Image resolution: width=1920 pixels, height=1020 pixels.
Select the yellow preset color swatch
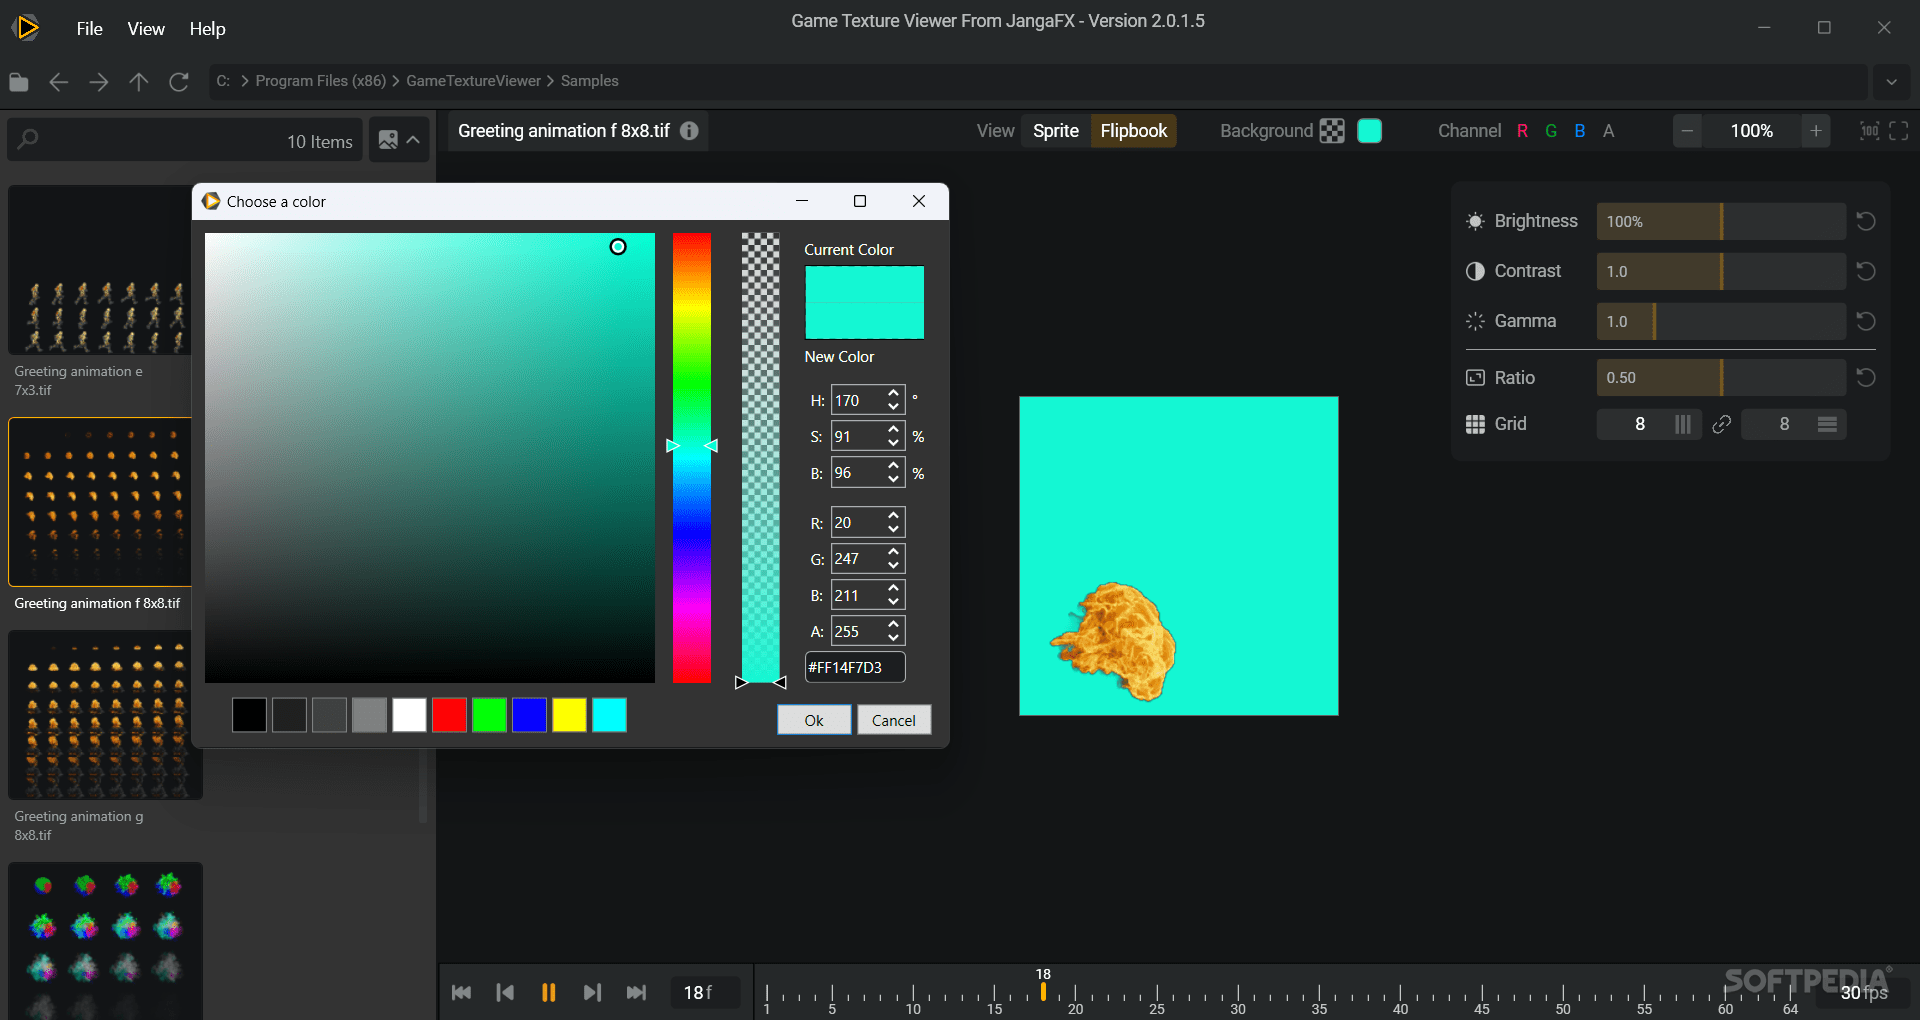pyautogui.click(x=568, y=715)
